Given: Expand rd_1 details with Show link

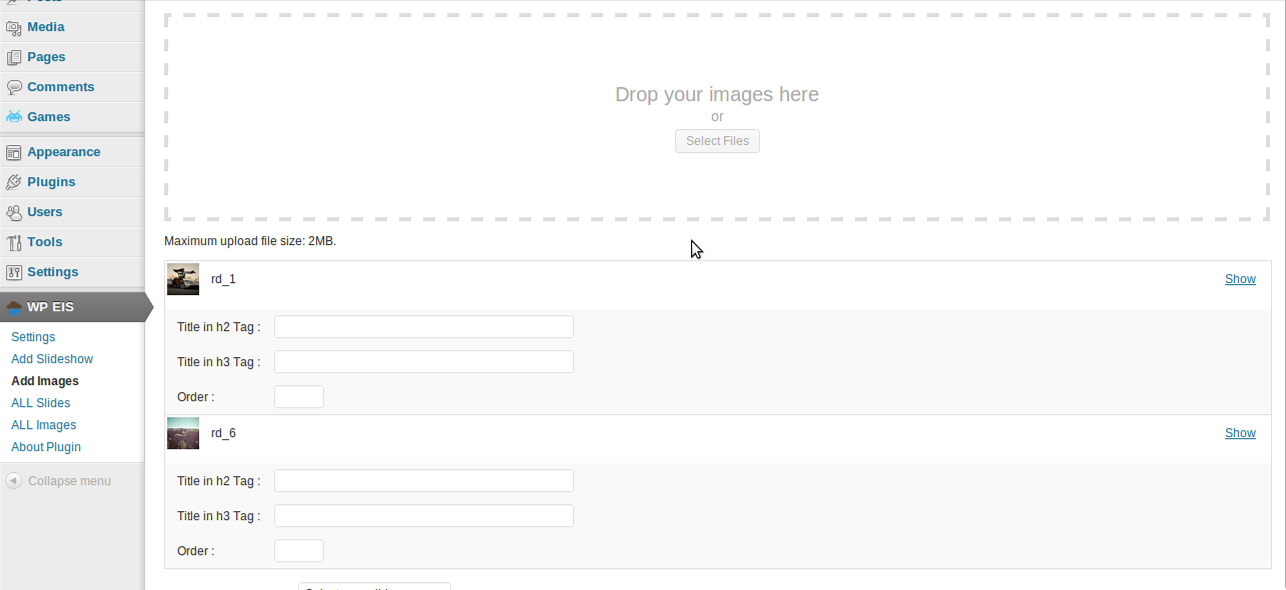Looking at the screenshot, I should [1240, 279].
